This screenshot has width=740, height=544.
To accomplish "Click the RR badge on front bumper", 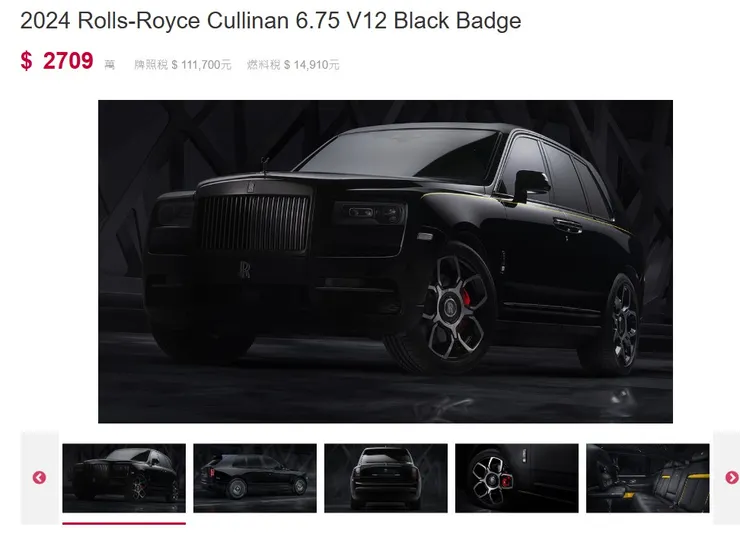I will coord(244,270).
